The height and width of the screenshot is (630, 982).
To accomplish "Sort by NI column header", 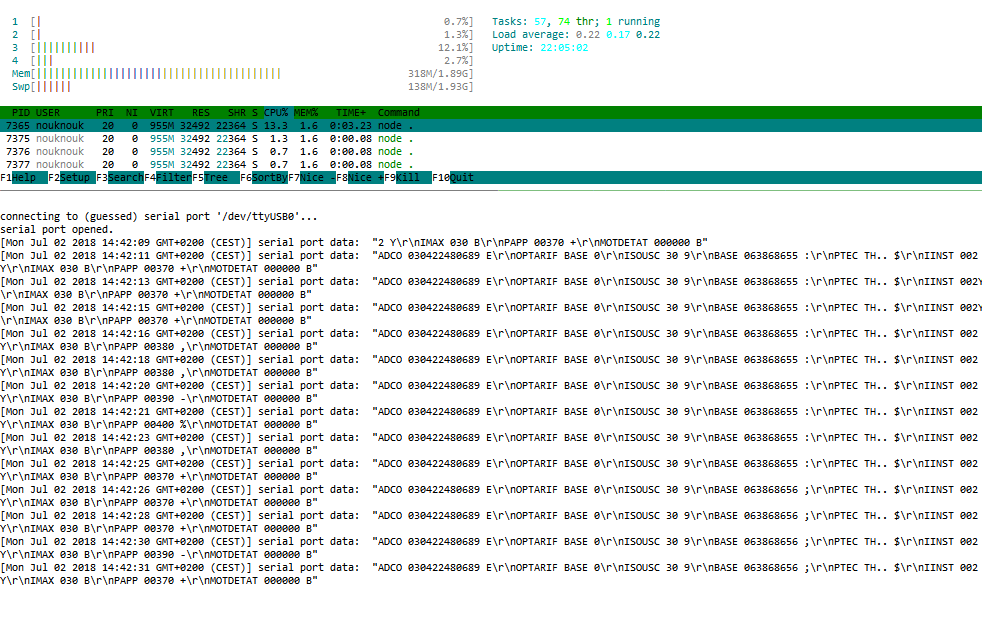I will [132, 113].
